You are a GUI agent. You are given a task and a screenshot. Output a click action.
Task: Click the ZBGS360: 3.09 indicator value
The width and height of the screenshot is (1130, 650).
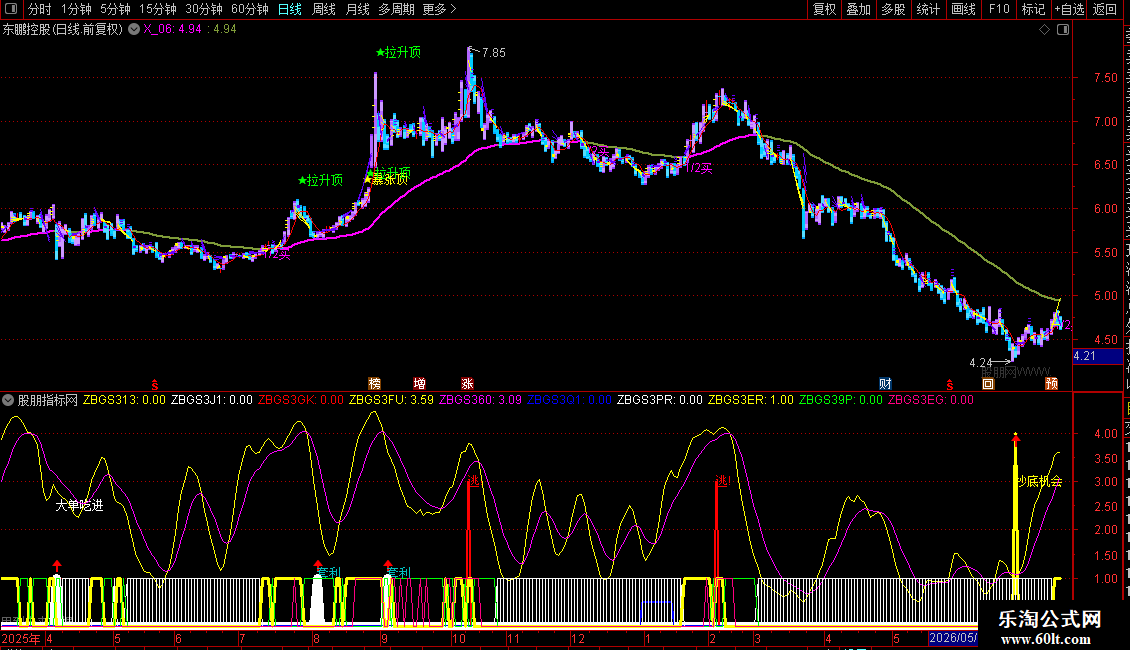tap(481, 399)
